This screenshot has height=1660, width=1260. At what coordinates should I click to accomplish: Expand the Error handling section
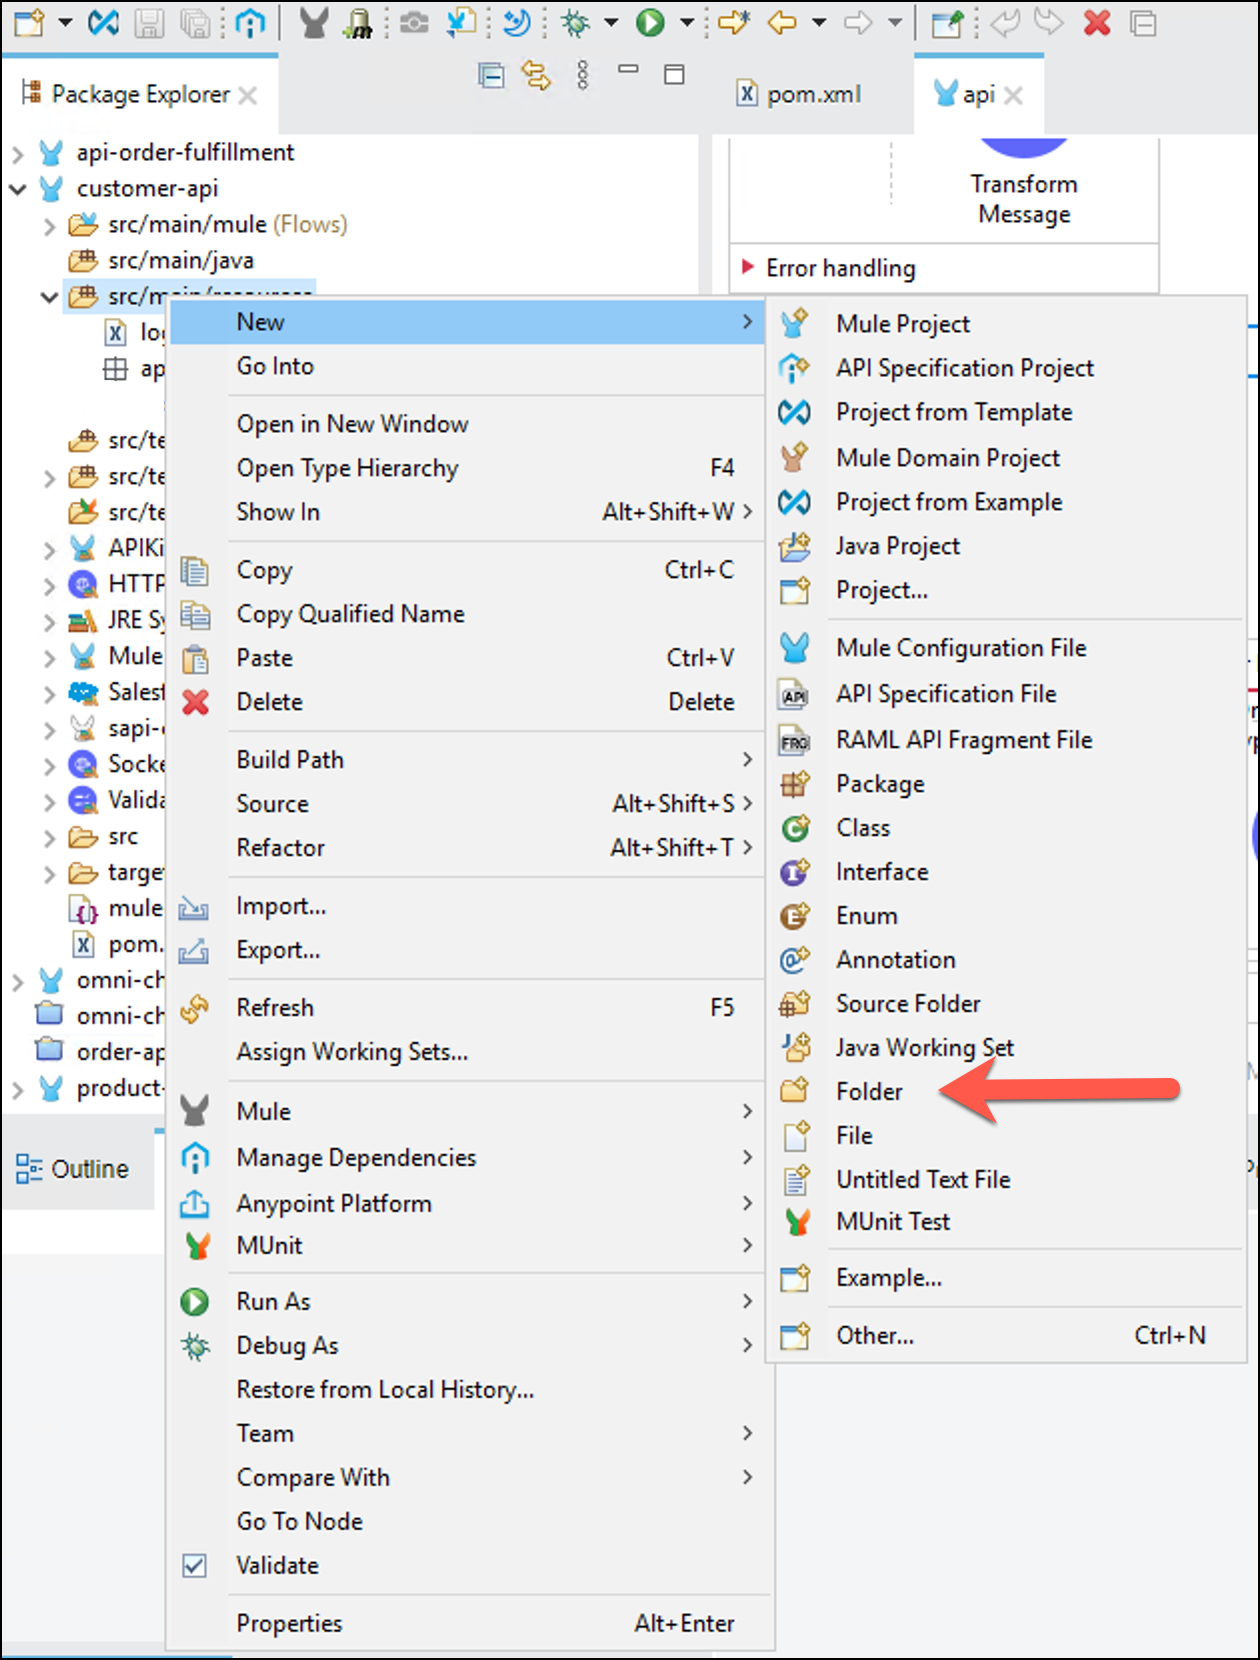(x=747, y=267)
